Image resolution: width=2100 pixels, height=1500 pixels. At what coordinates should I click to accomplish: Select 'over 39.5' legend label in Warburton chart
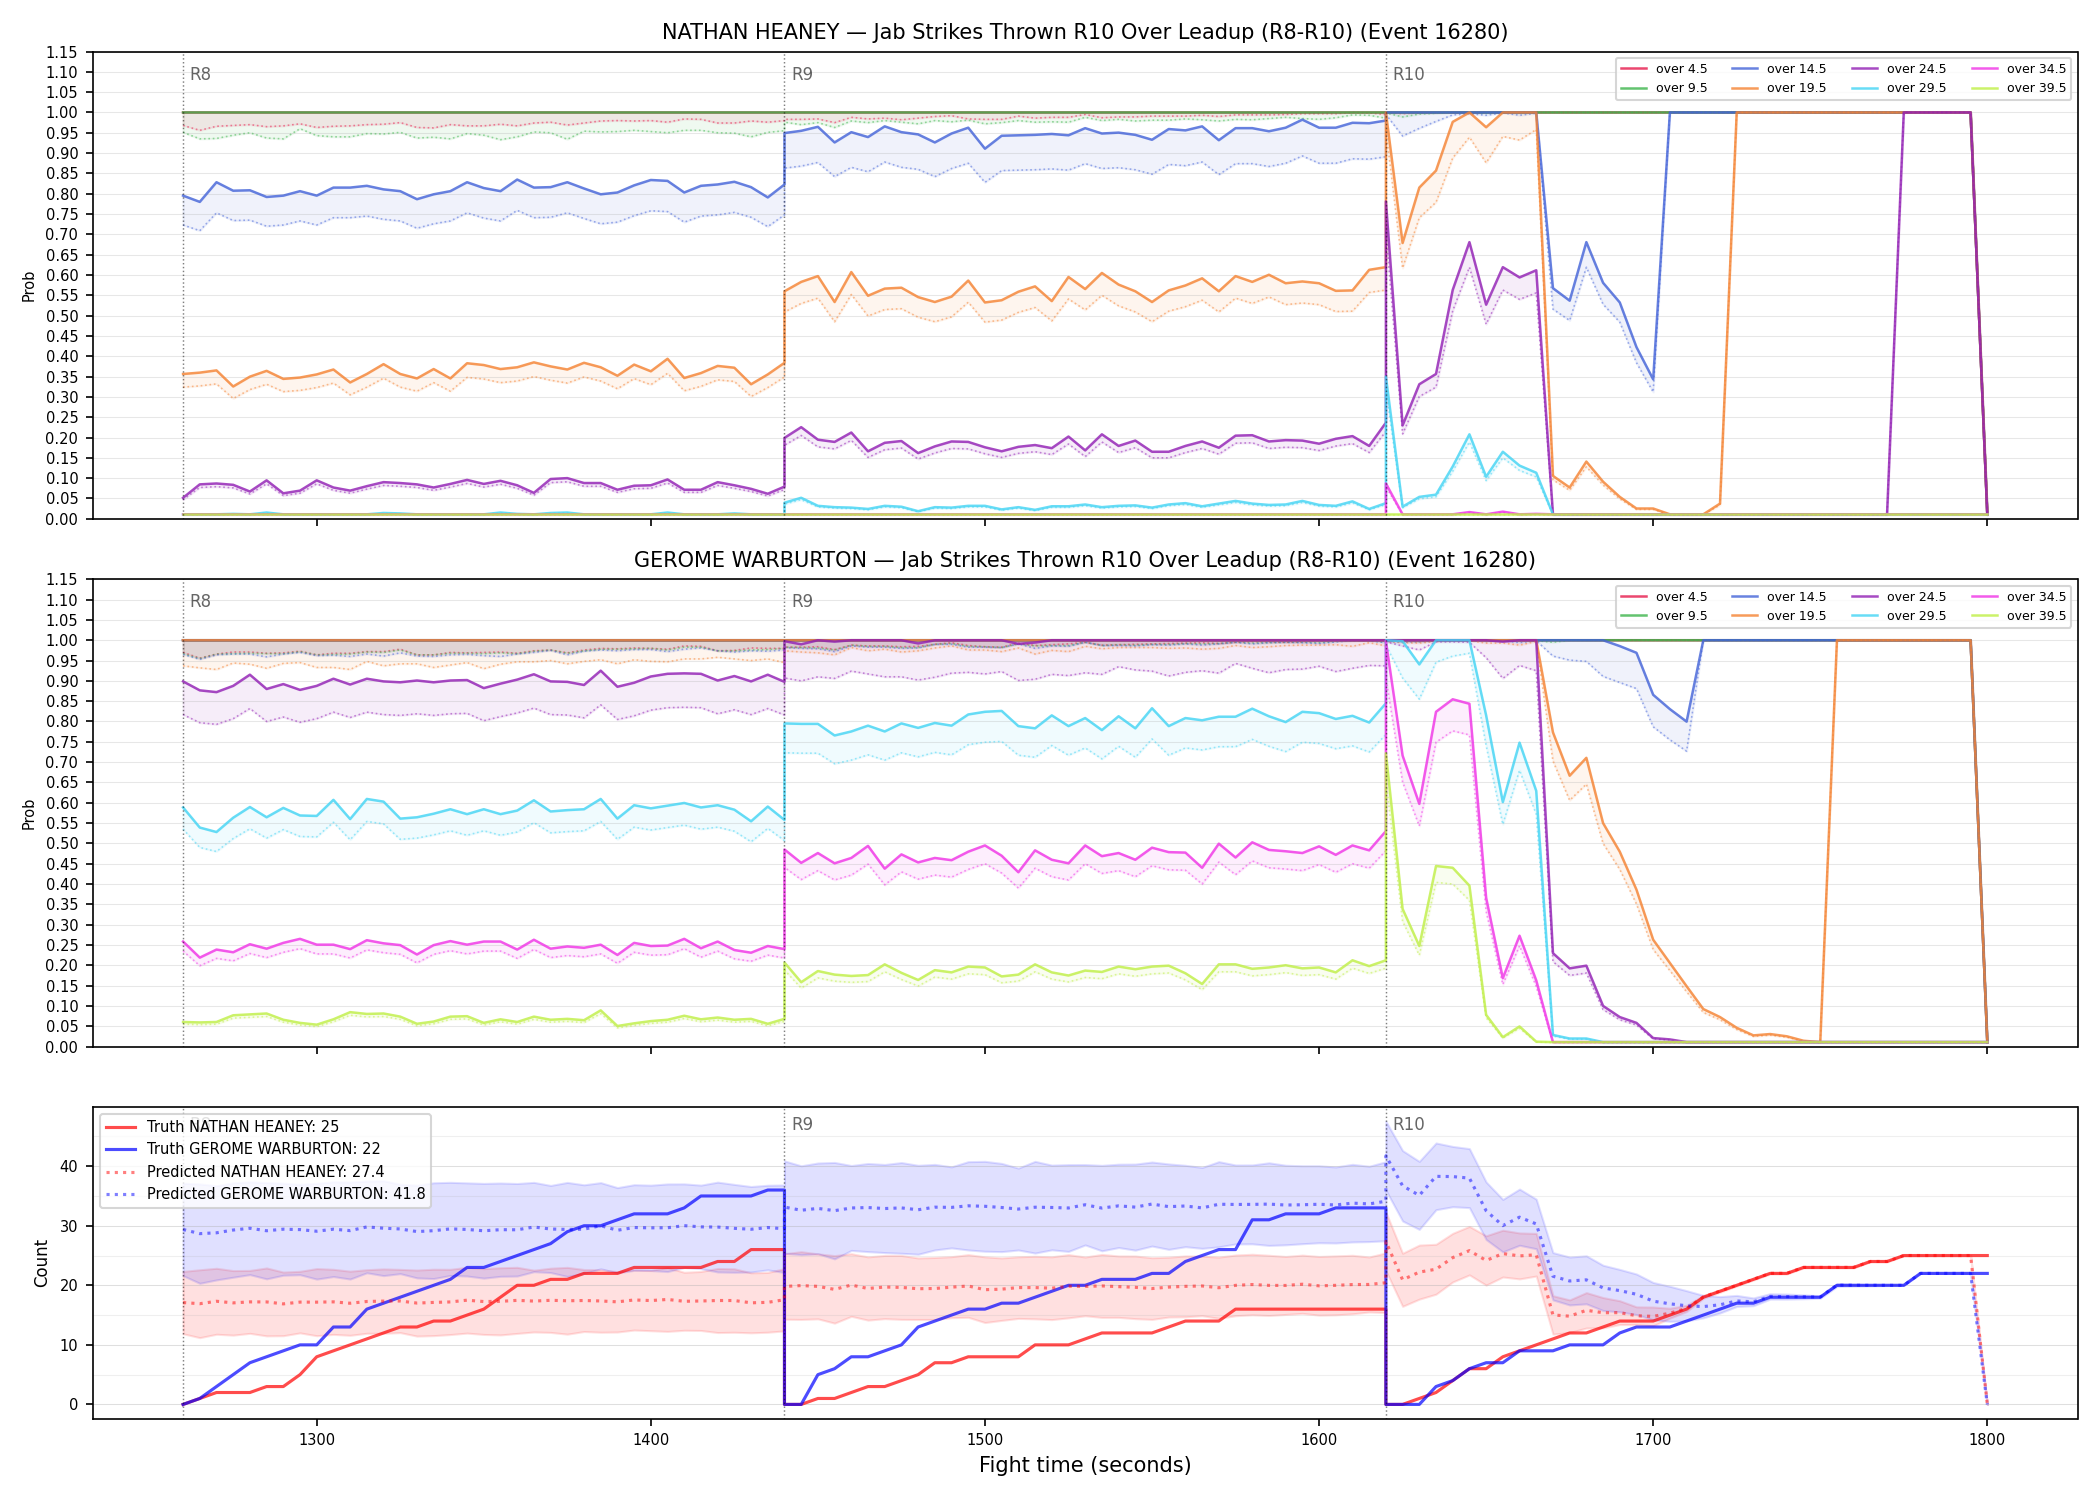tap(2036, 616)
